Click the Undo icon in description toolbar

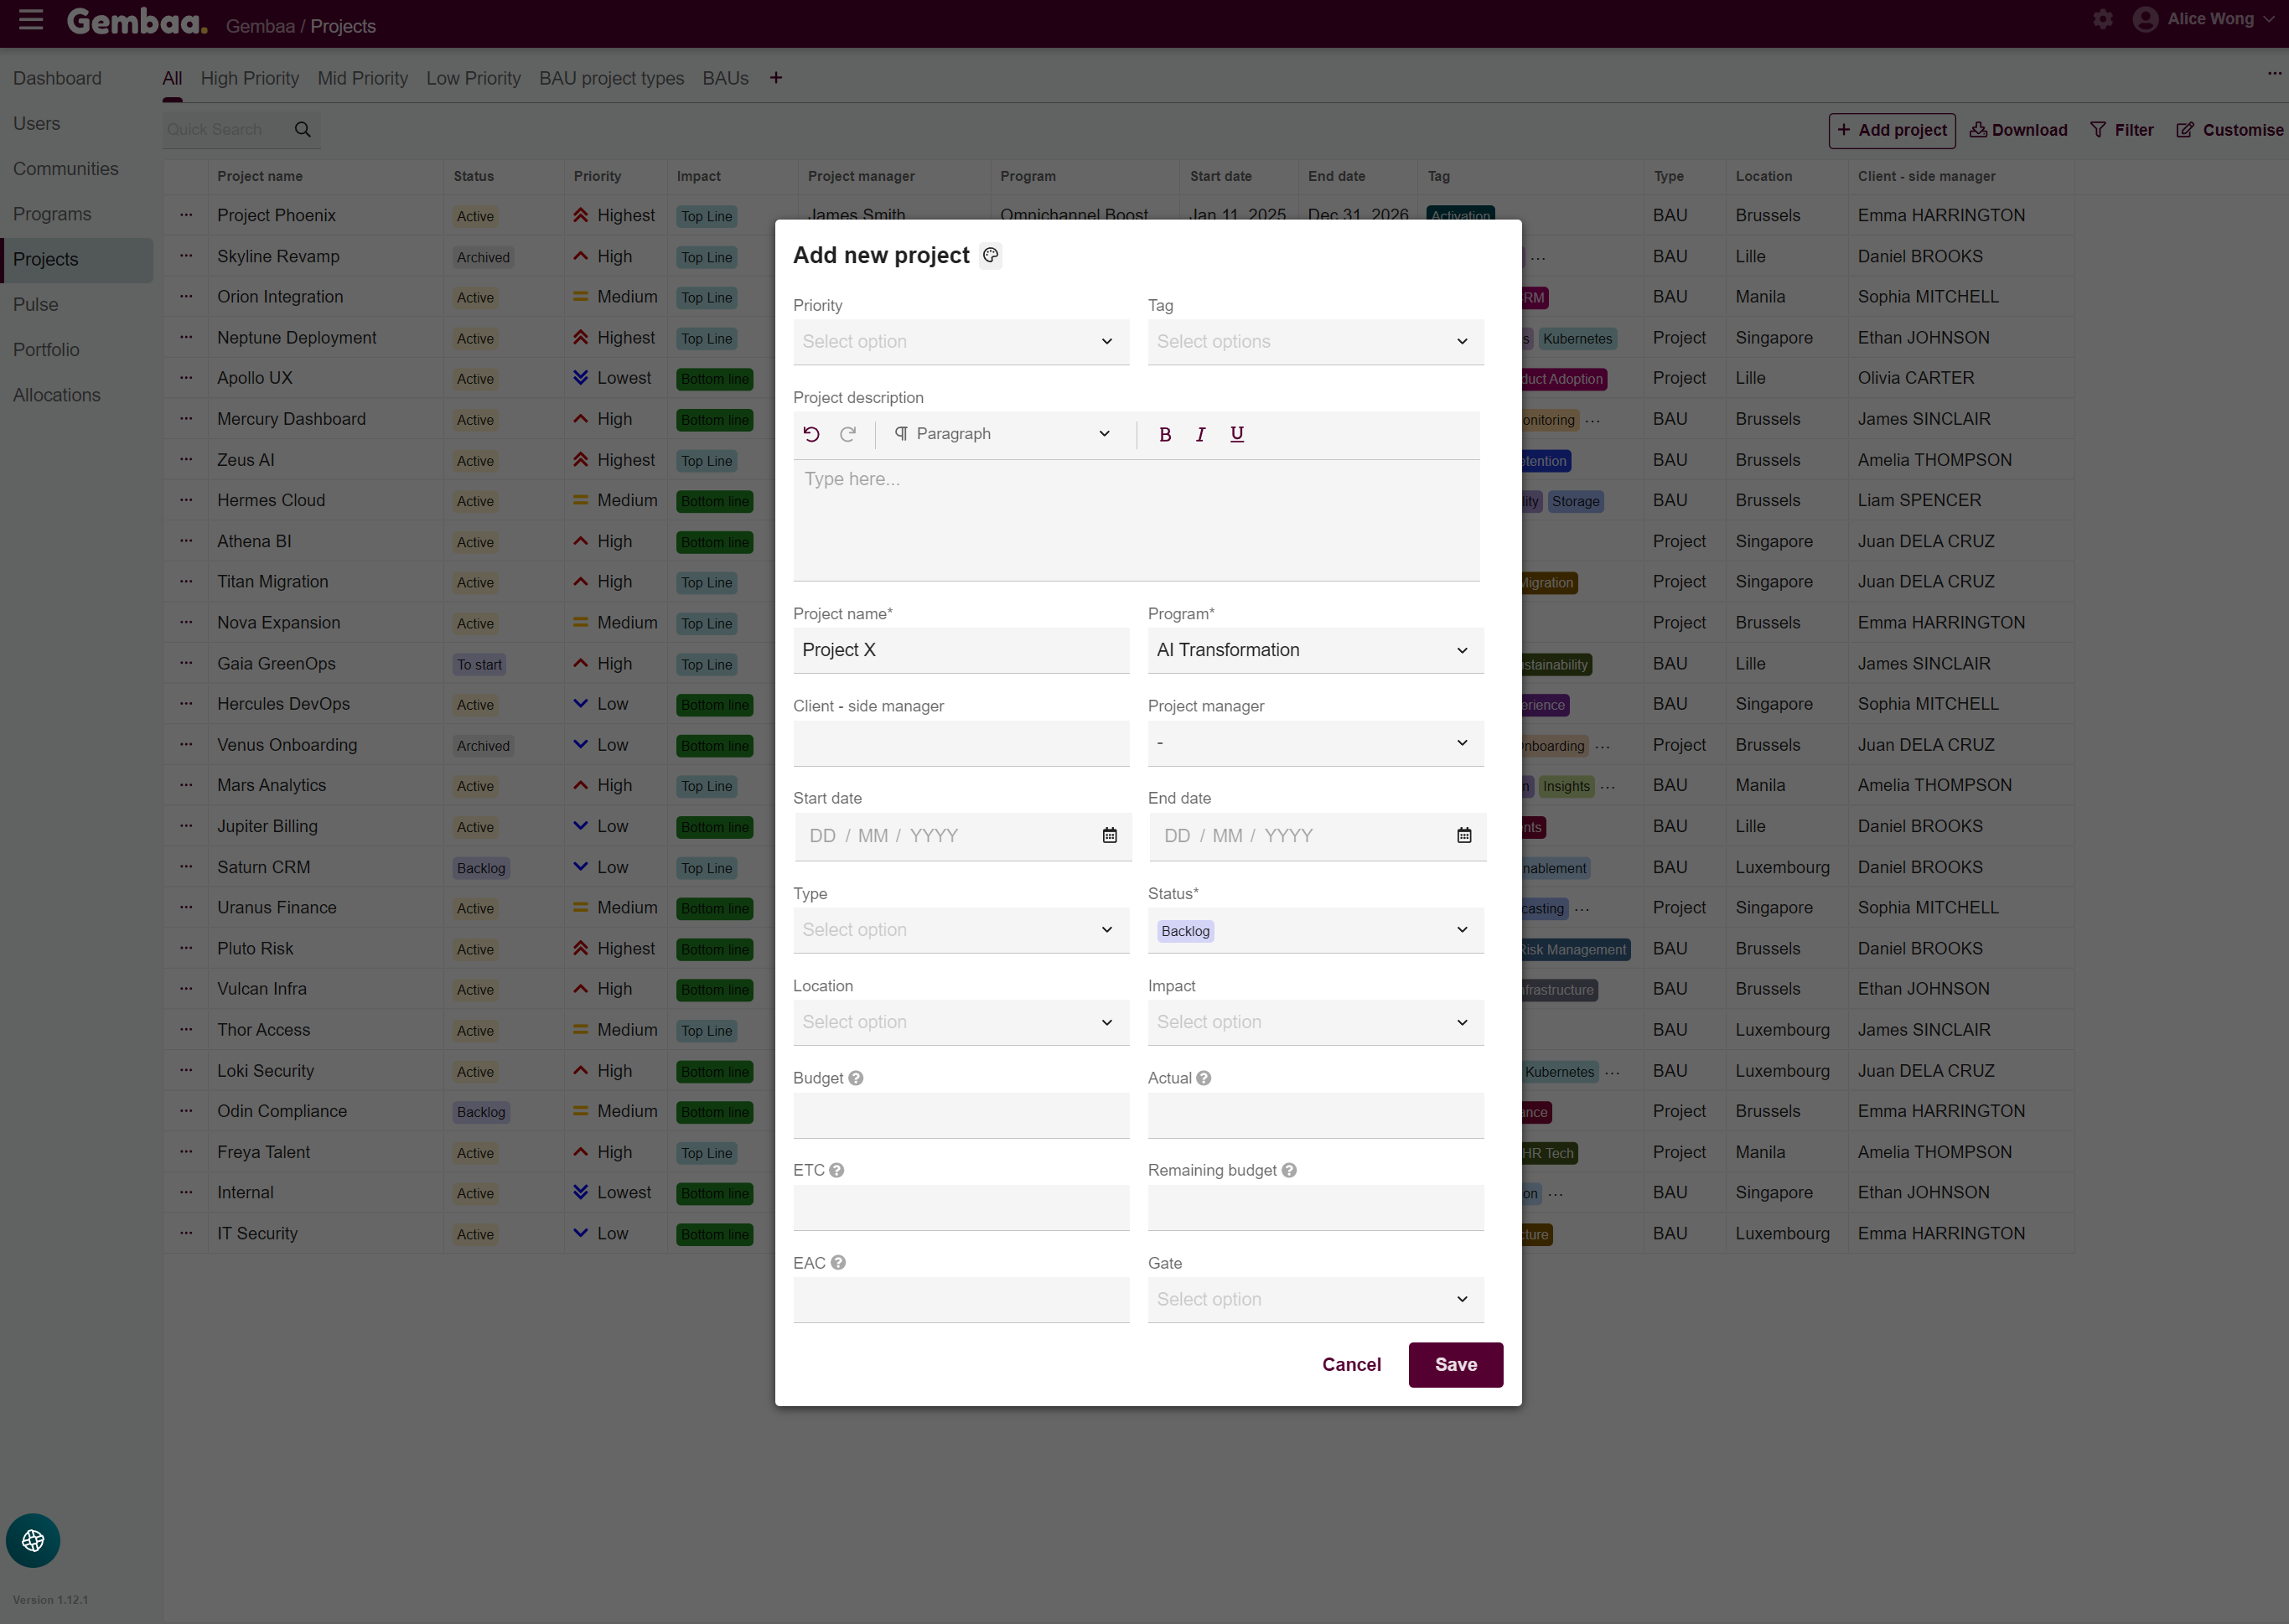tap(811, 434)
